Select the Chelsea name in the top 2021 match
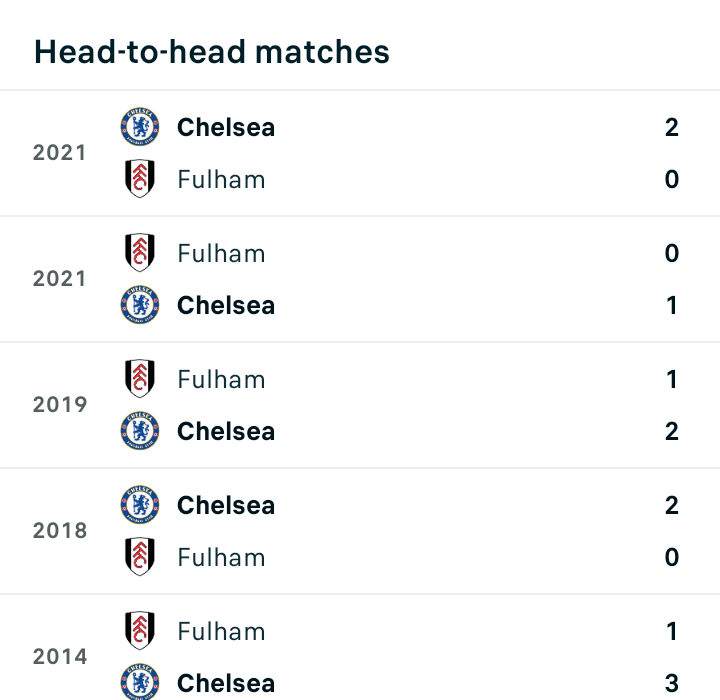720x700 pixels. click(x=226, y=127)
